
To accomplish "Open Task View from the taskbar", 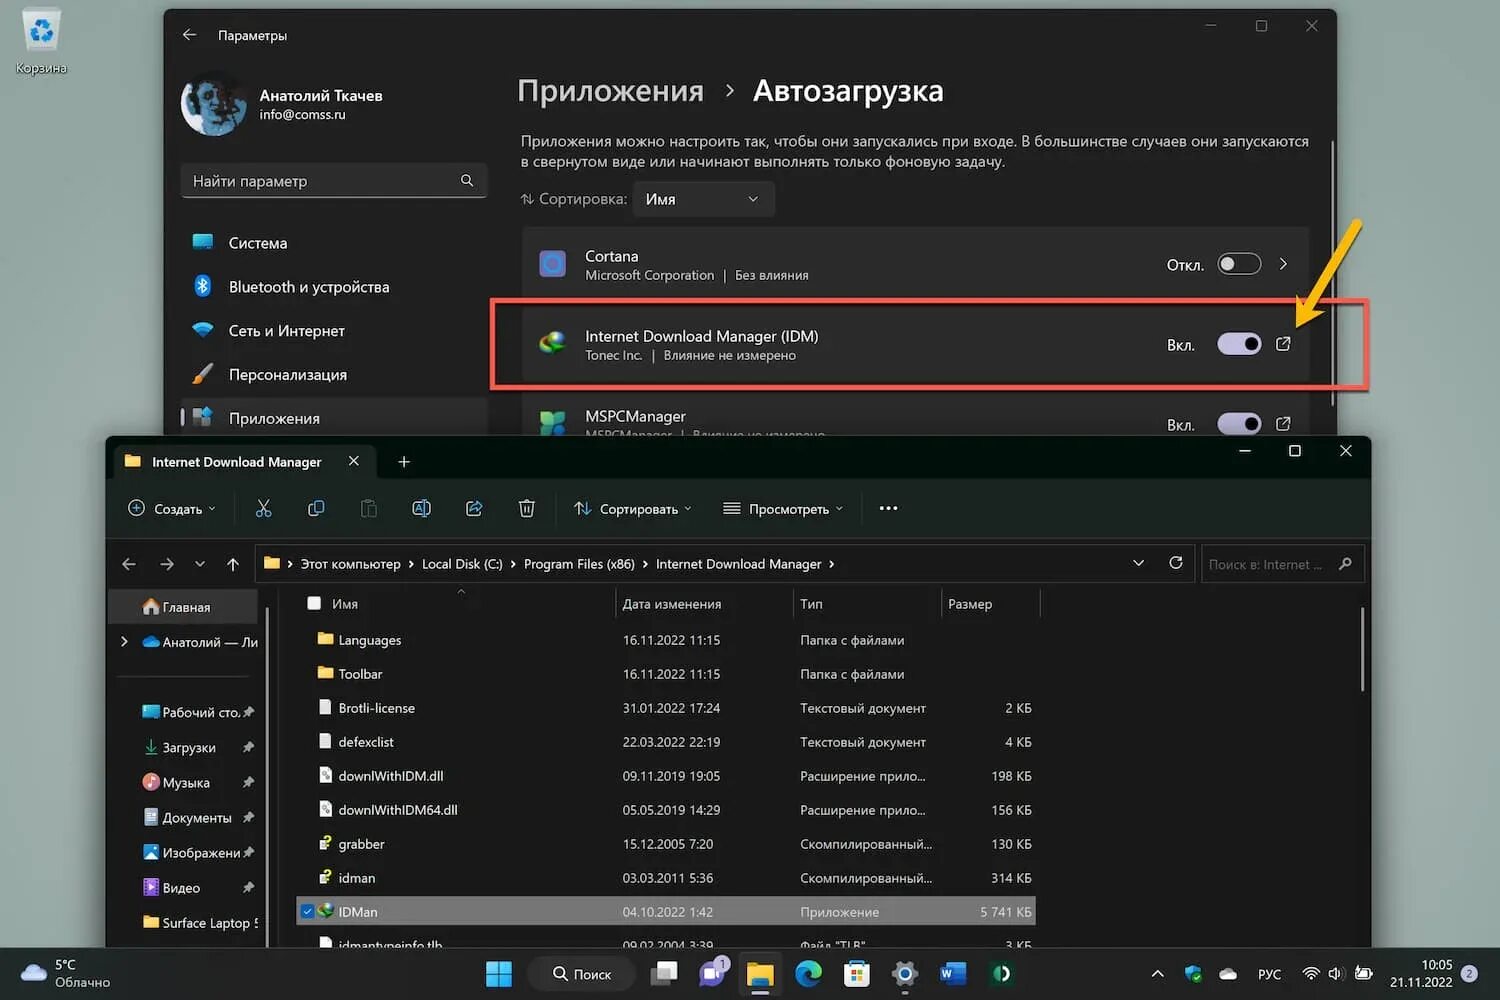I will point(664,974).
